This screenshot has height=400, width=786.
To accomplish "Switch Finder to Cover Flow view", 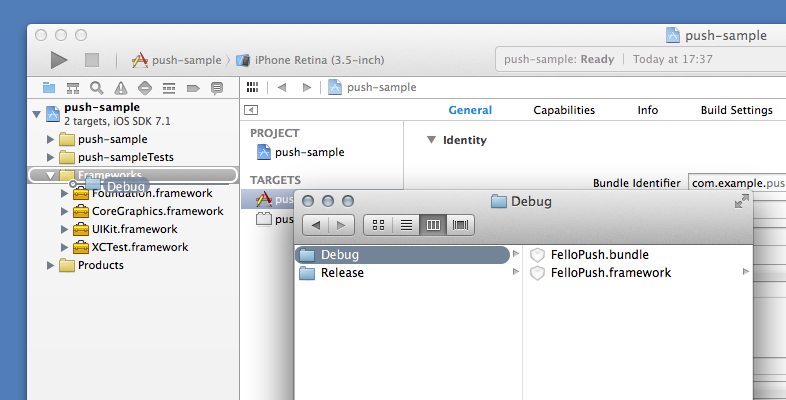I will tap(461, 225).
